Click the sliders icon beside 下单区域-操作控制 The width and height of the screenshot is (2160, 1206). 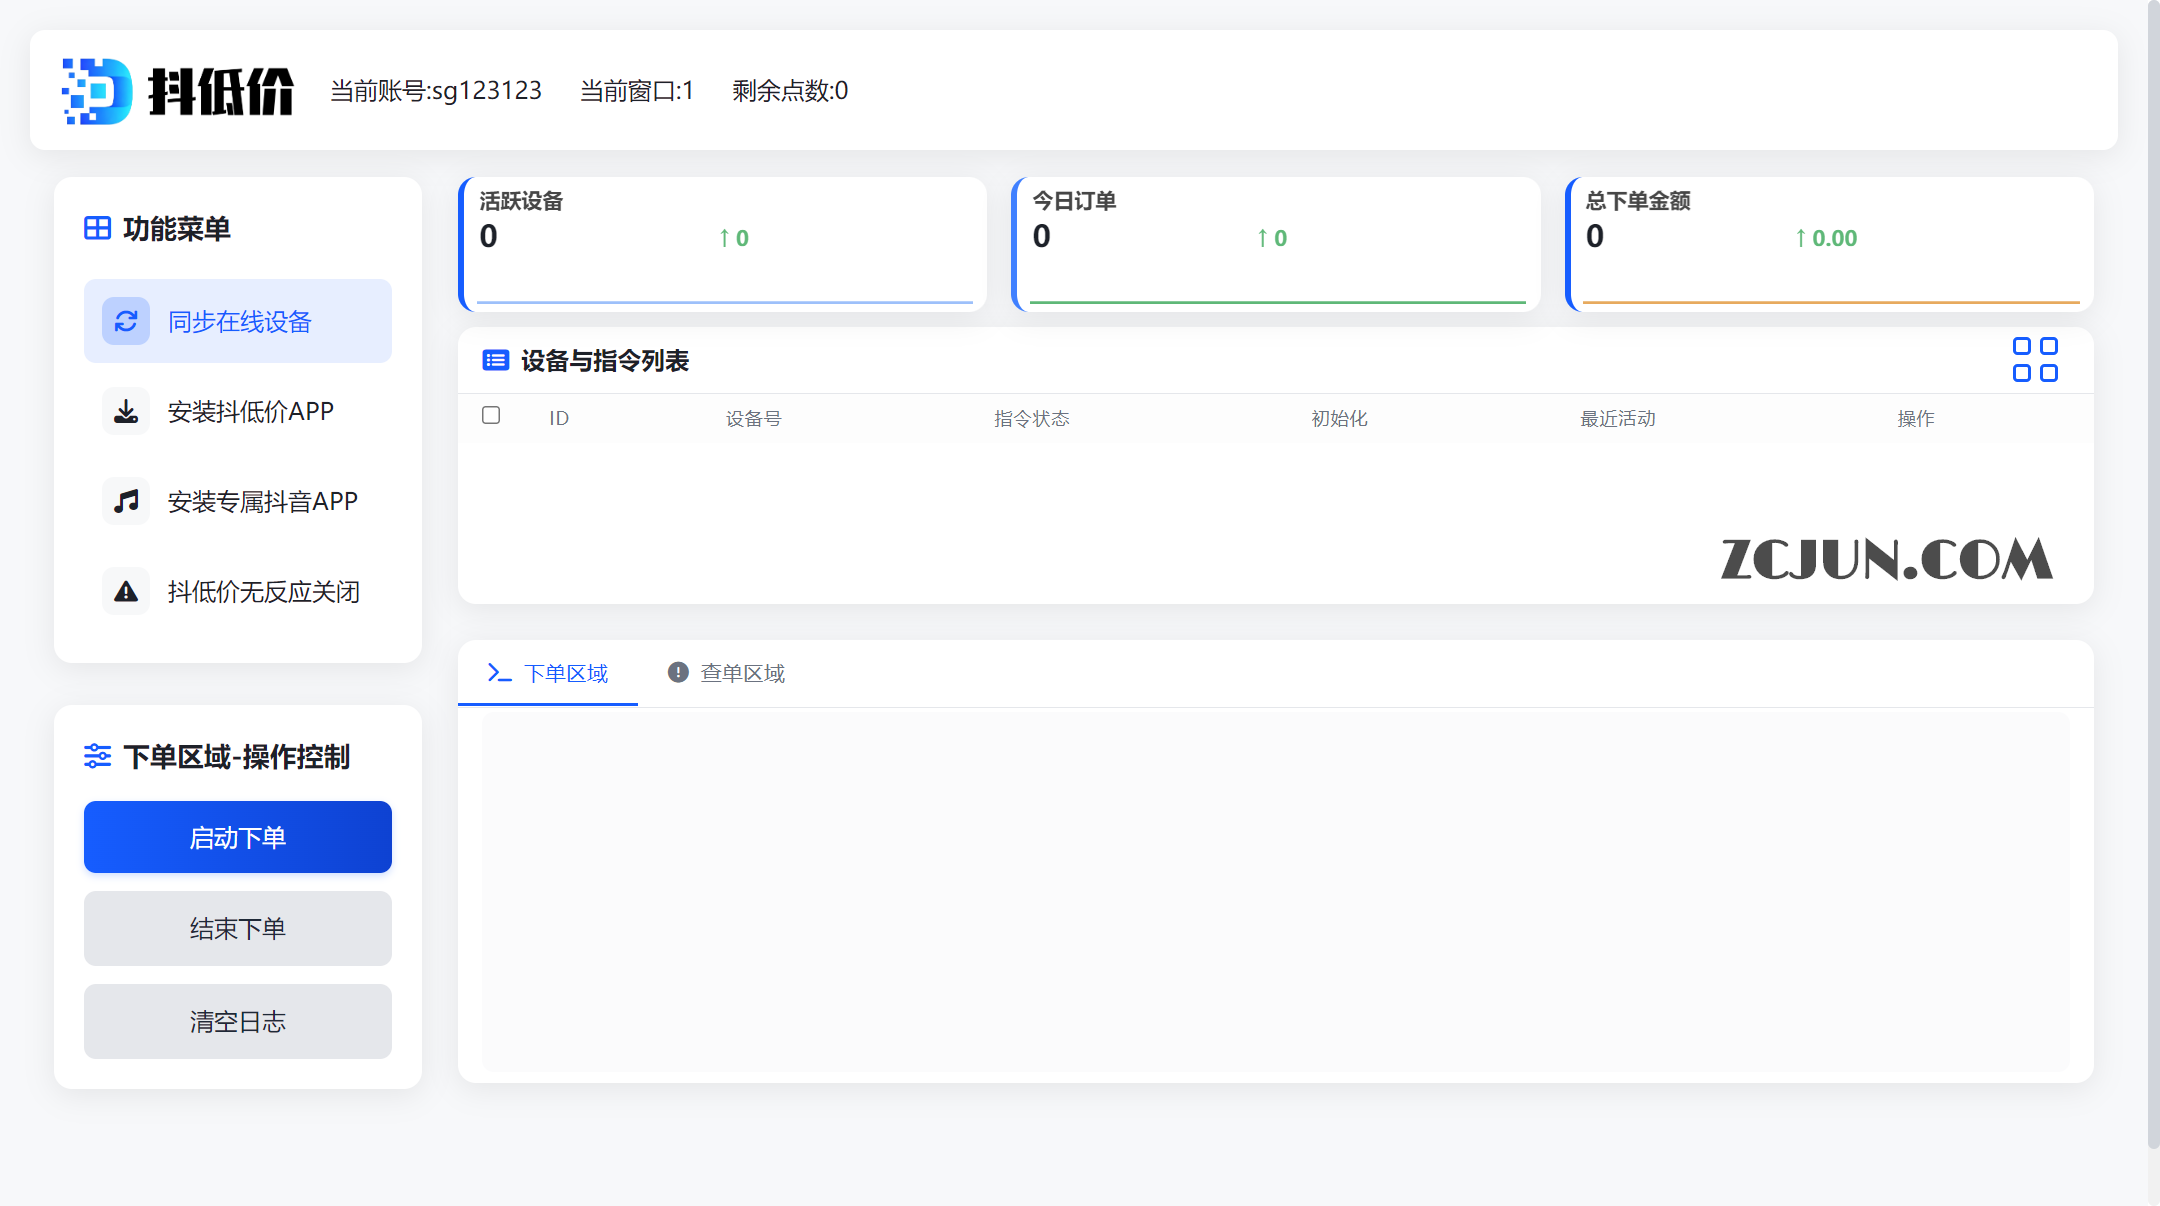tap(97, 757)
